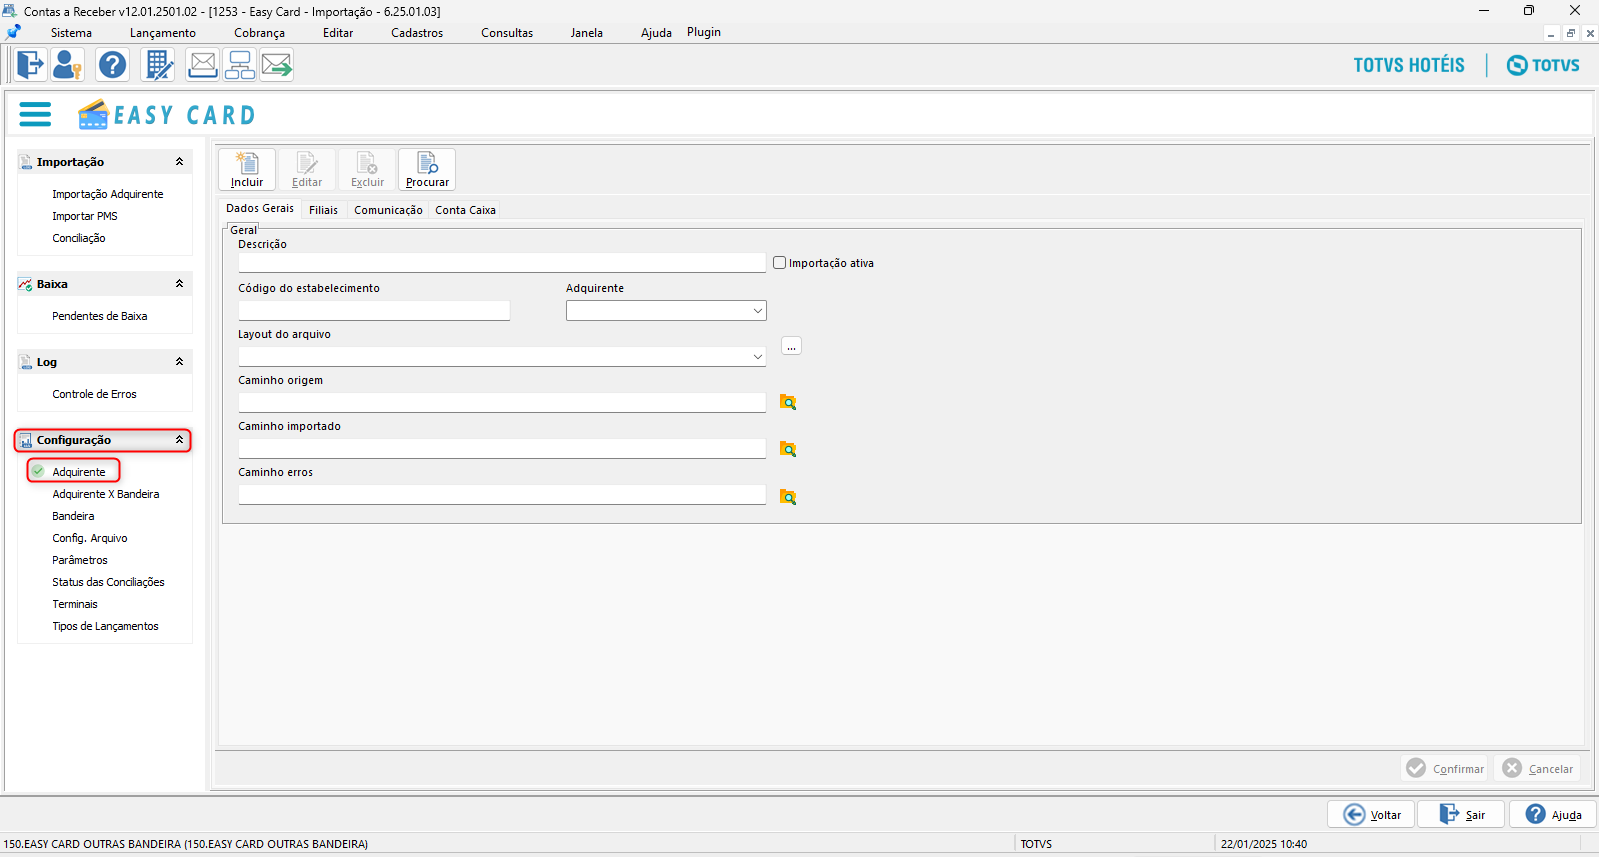
Task: Click the send mail arrow toolbar icon
Action: click(x=277, y=65)
